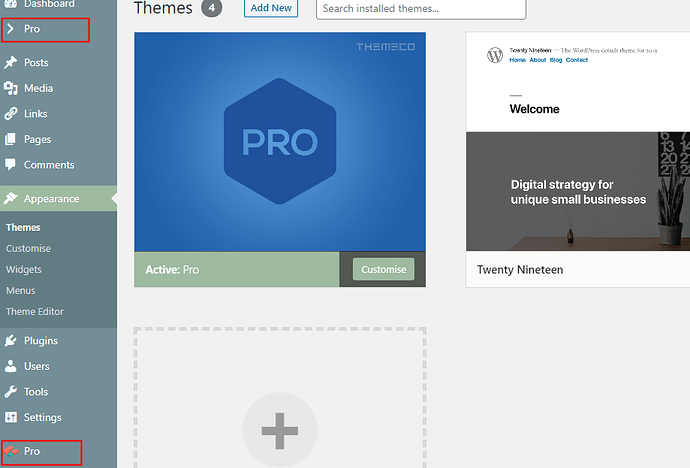Click the plus icon to add new theme
Image resolution: width=690 pixels, height=468 pixels.
(x=280, y=431)
